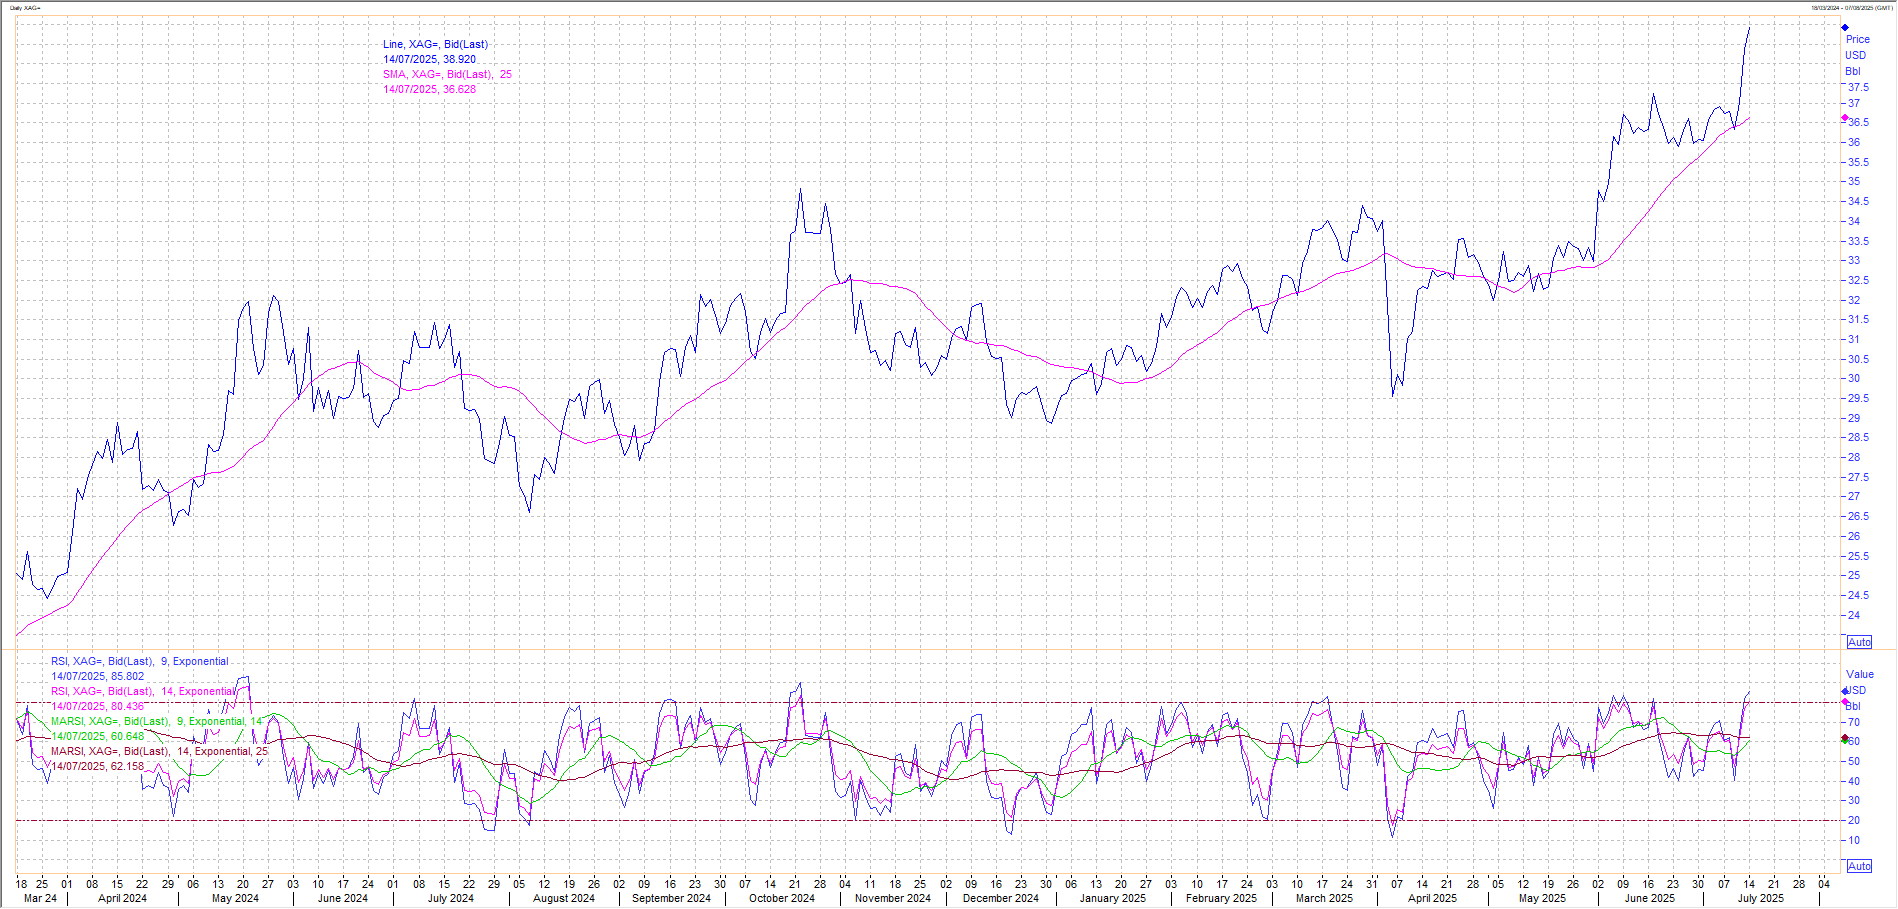
Task: Select the RSI overbought dashed line at 80
Action: click(928, 702)
